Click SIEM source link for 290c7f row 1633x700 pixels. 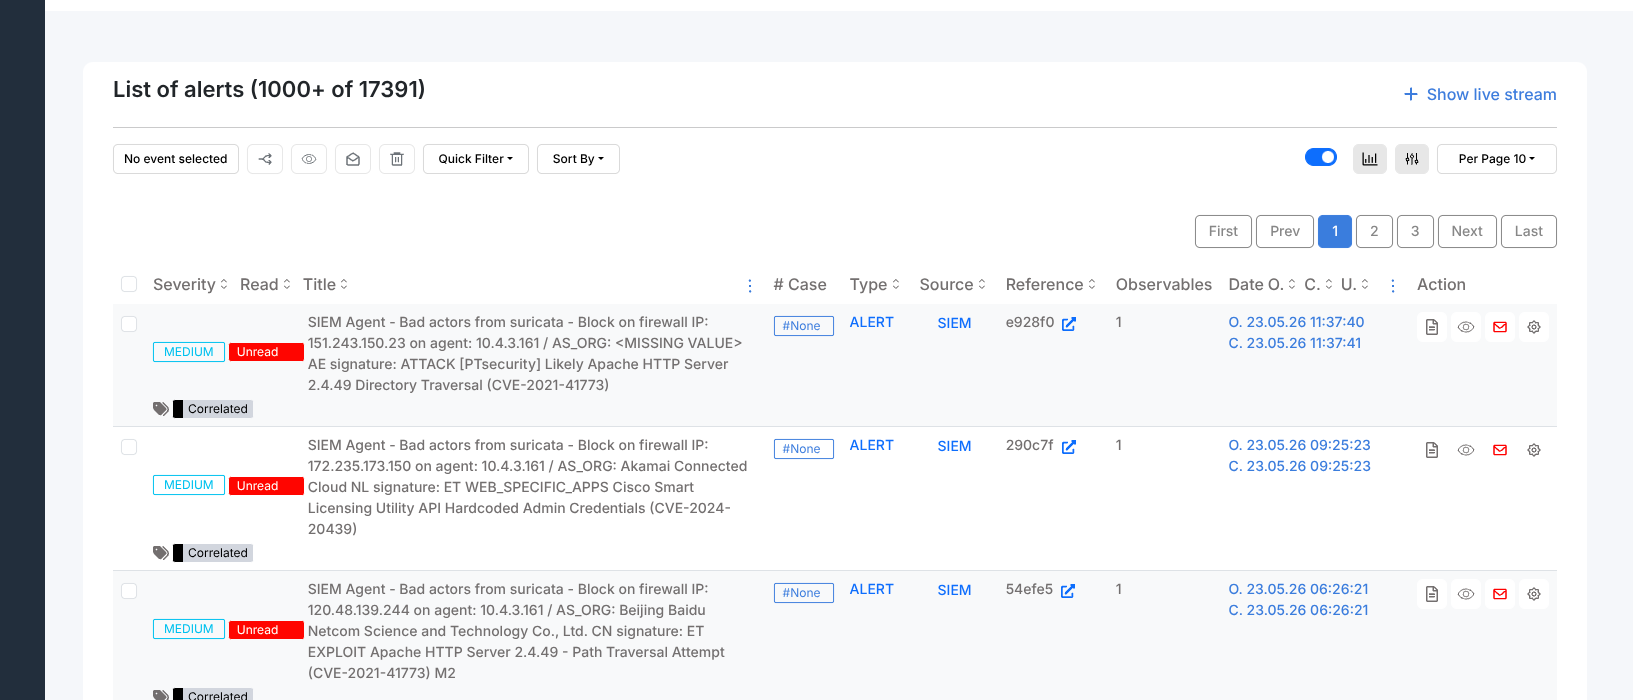pos(955,446)
